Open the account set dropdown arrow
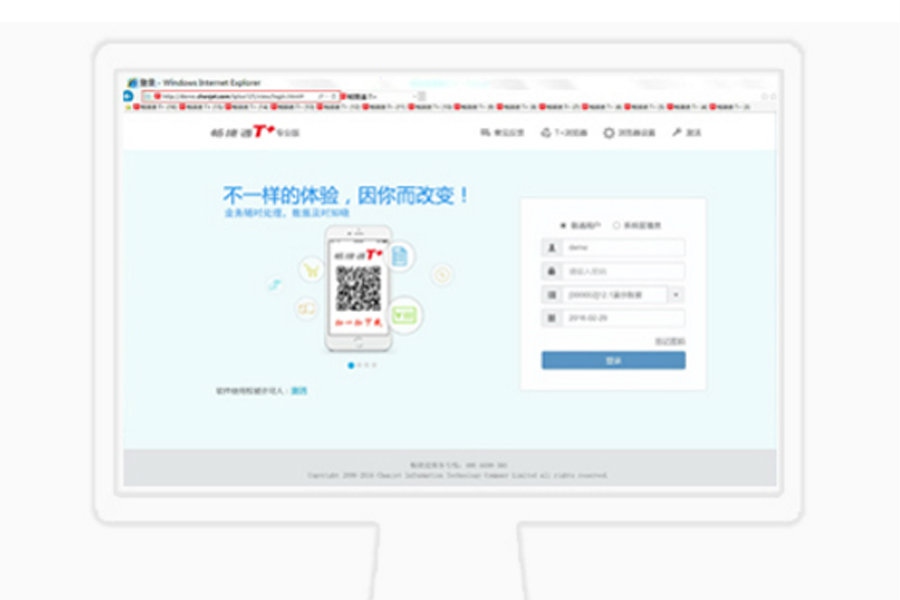Screen dimensions: 900x600 coord(676,295)
